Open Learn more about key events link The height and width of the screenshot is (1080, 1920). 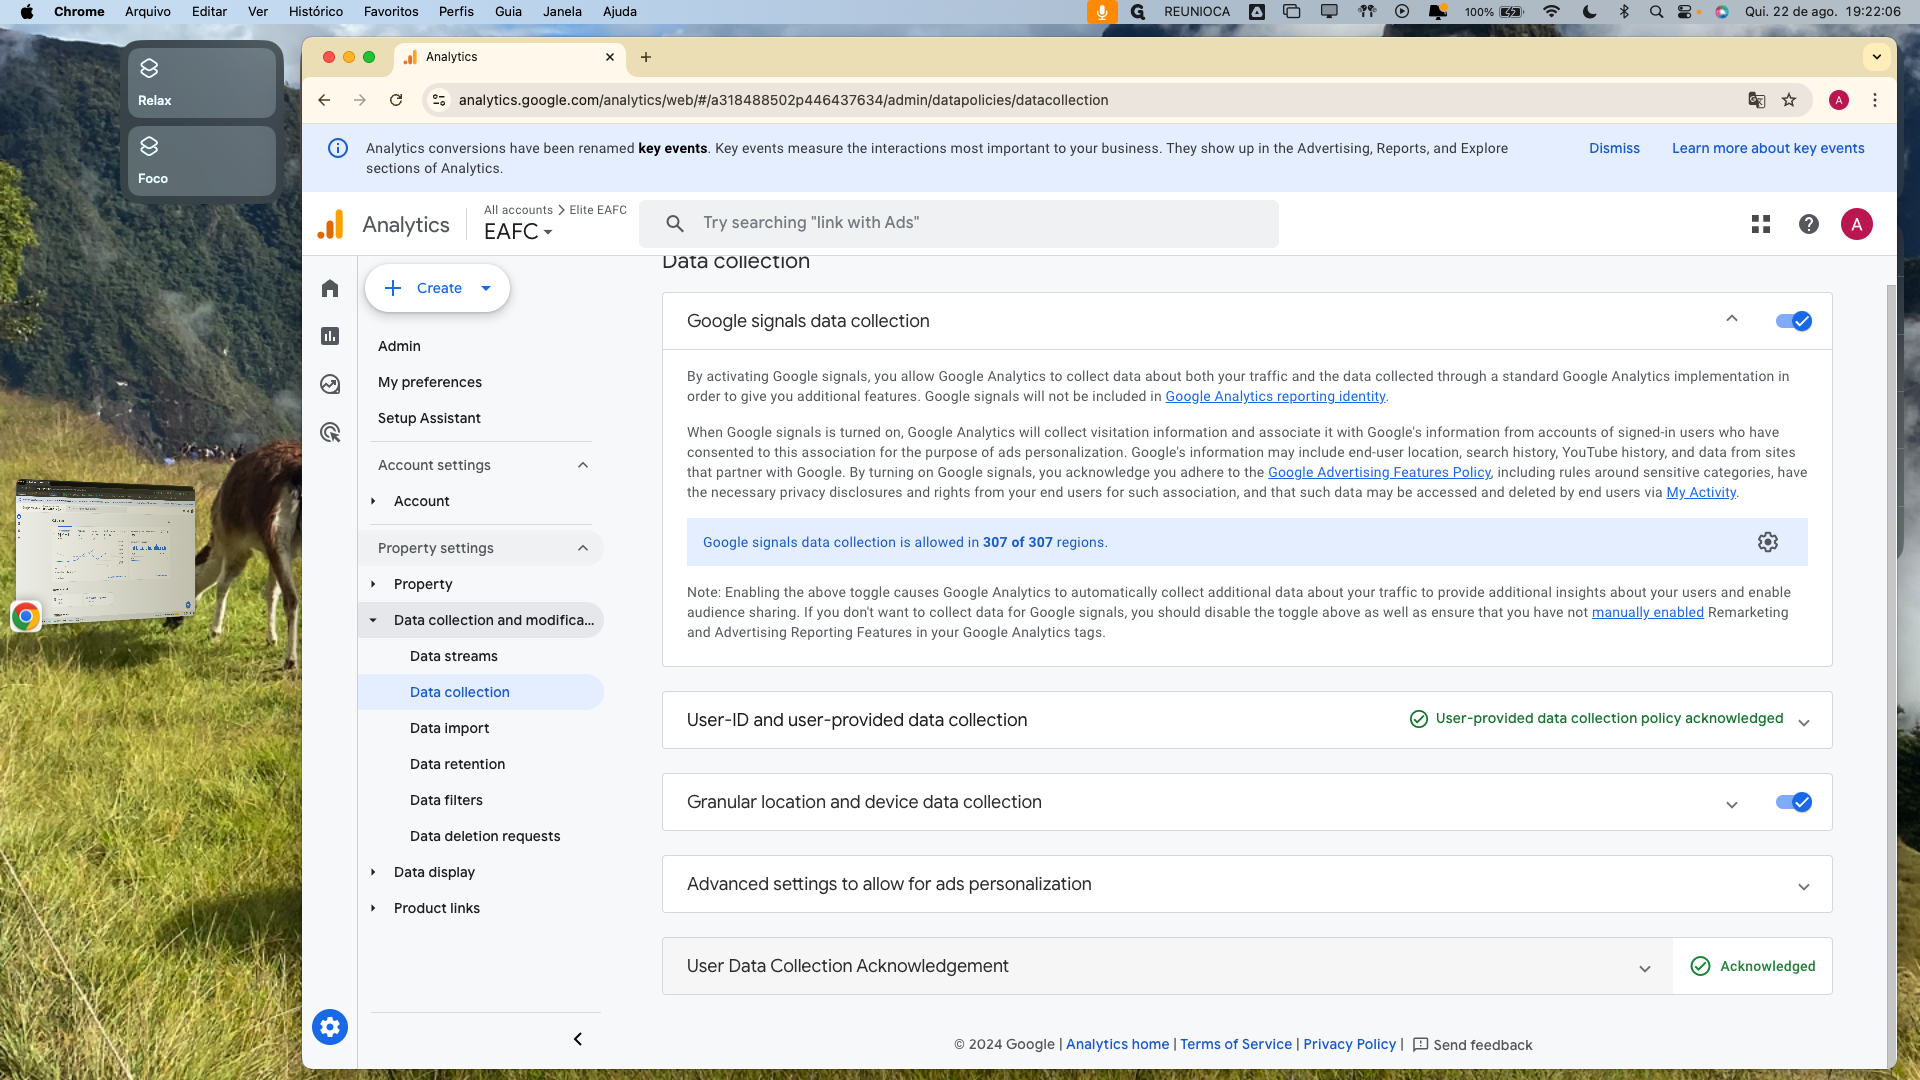(x=1768, y=148)
